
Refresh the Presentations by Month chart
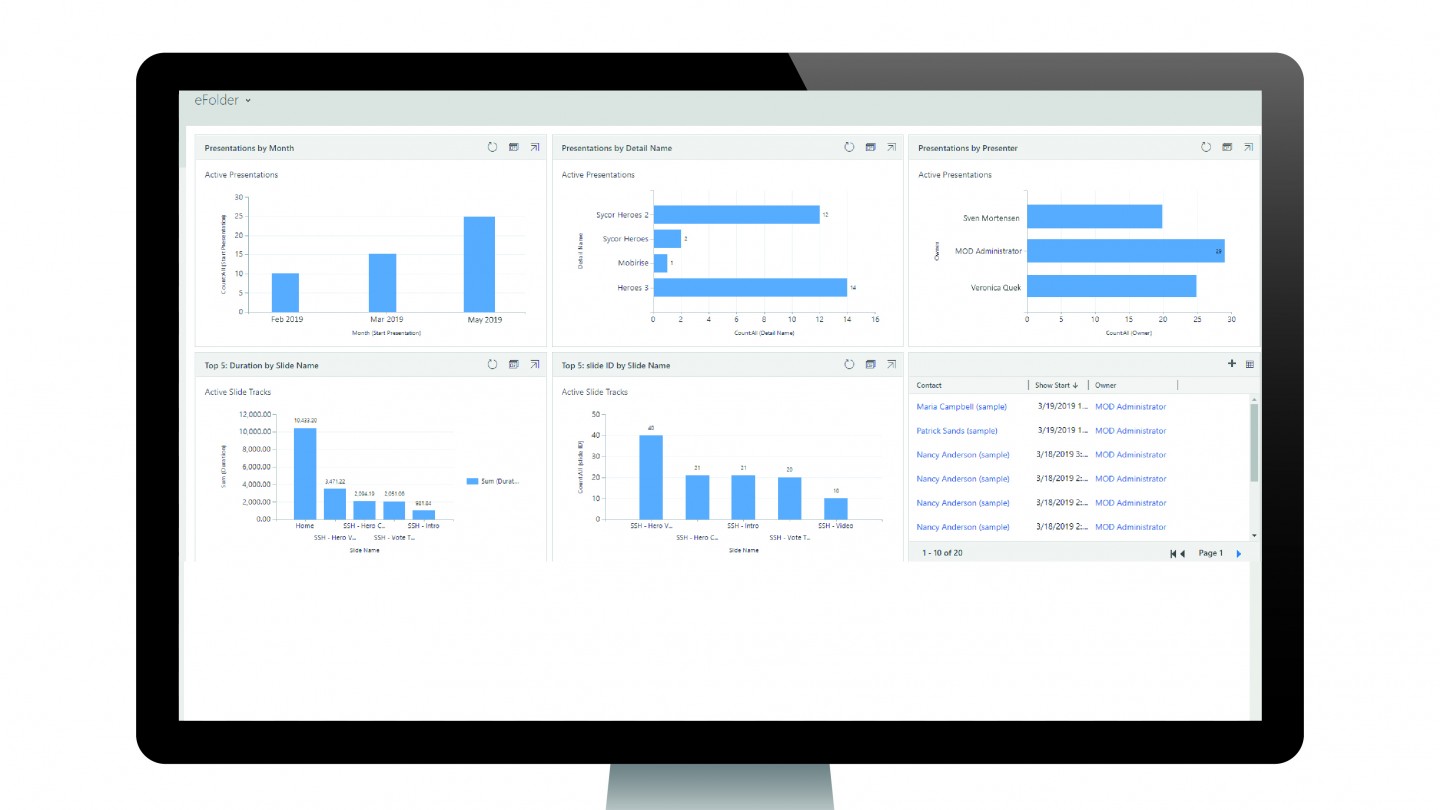[x=492, y=147]
